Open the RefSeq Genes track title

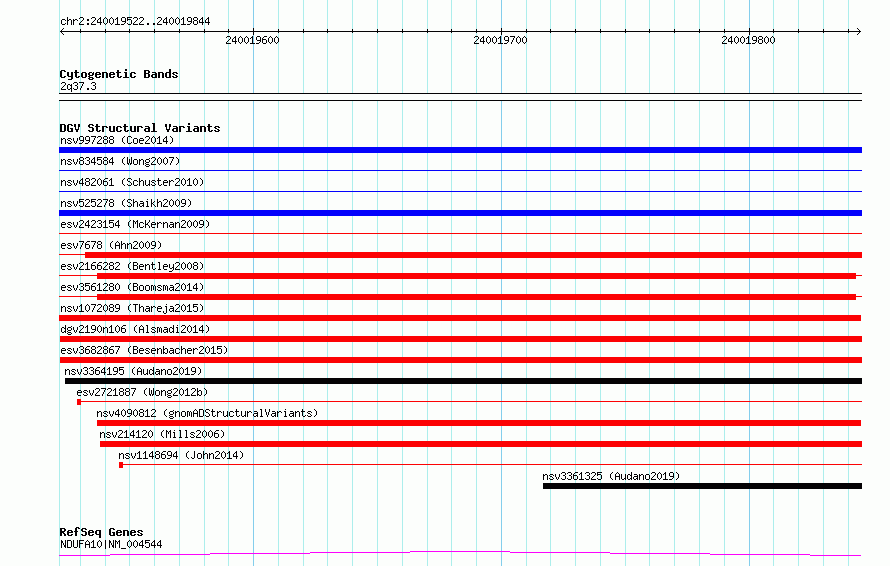tap(101, 532)
